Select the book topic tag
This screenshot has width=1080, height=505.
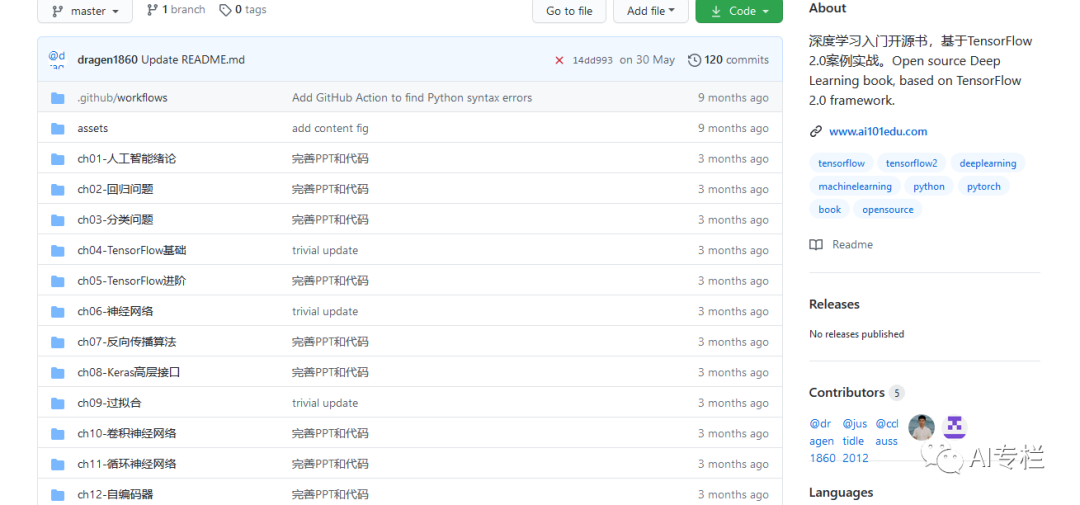[829, 209]
